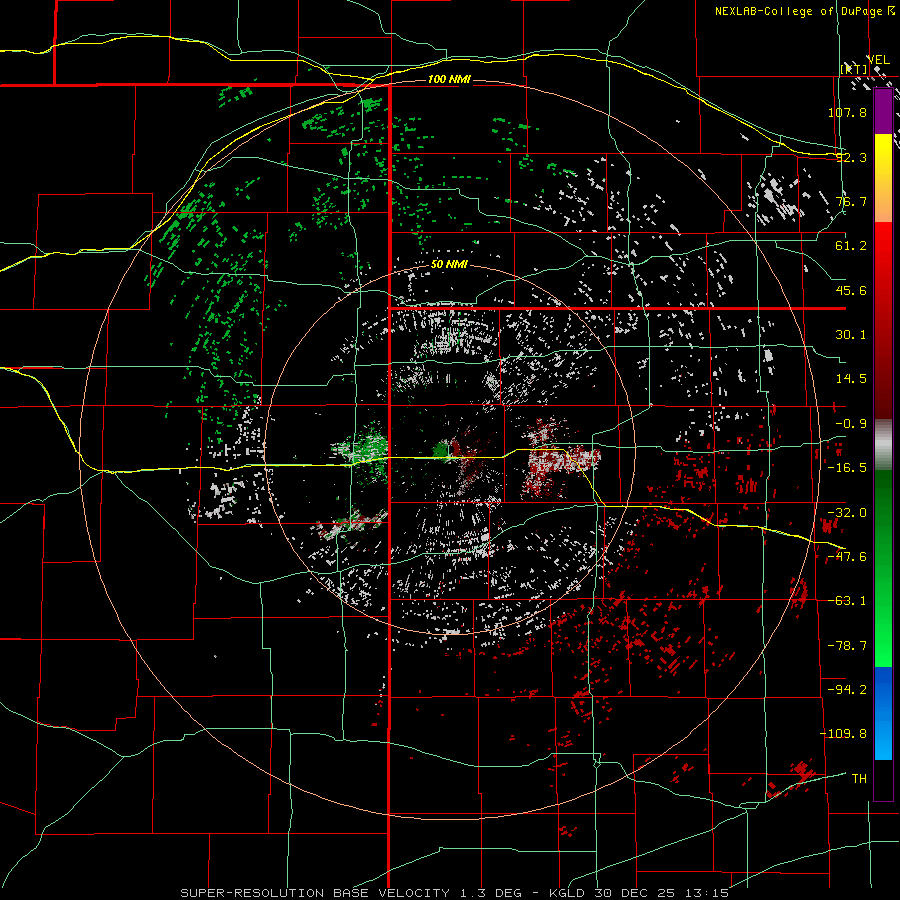Click the -16.5 scale value
The height and width of the screenshot is (900, 900).
(x=847, y=468)
